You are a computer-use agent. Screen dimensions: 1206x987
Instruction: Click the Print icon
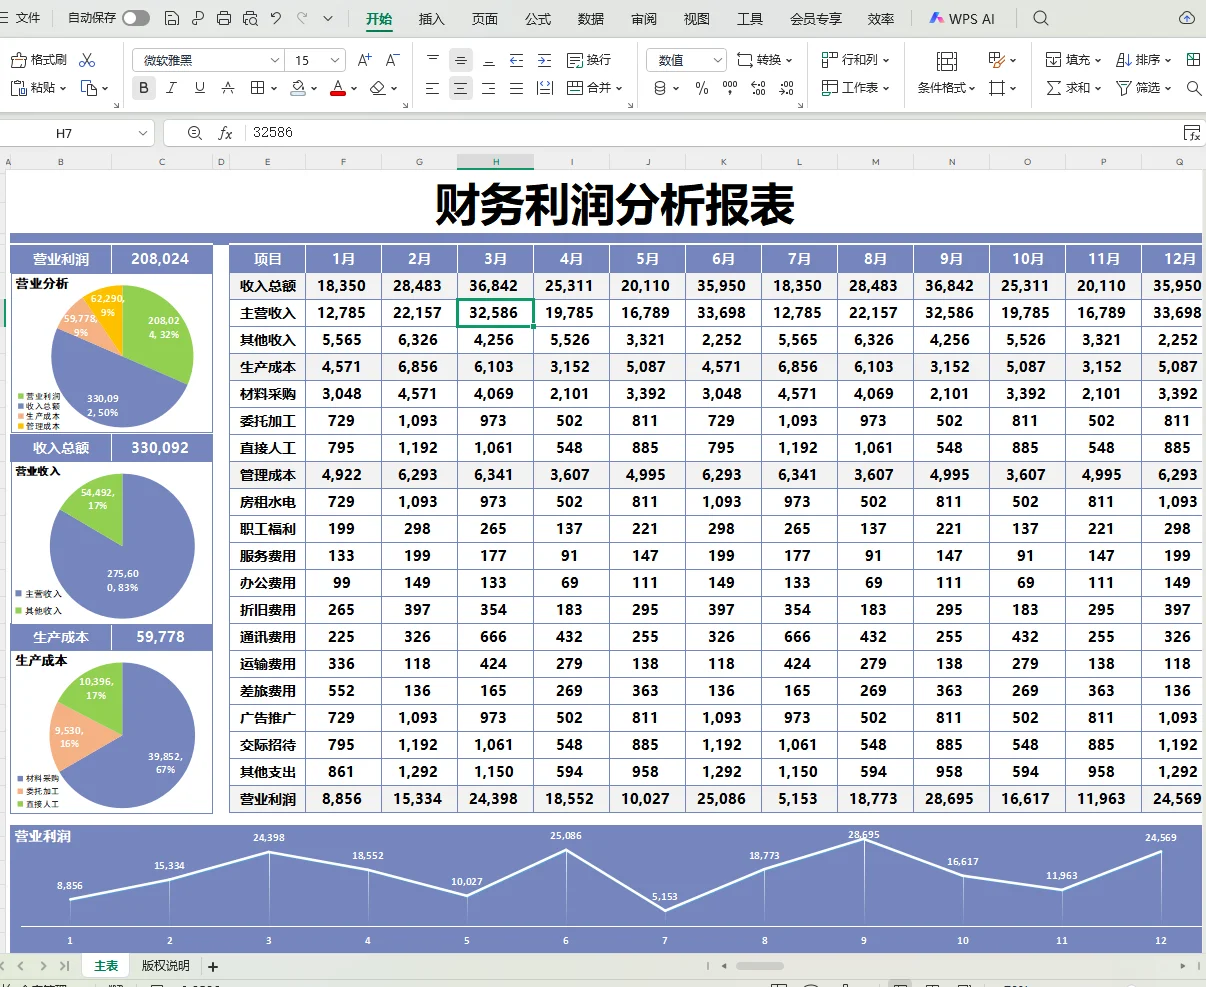(224, 18)
